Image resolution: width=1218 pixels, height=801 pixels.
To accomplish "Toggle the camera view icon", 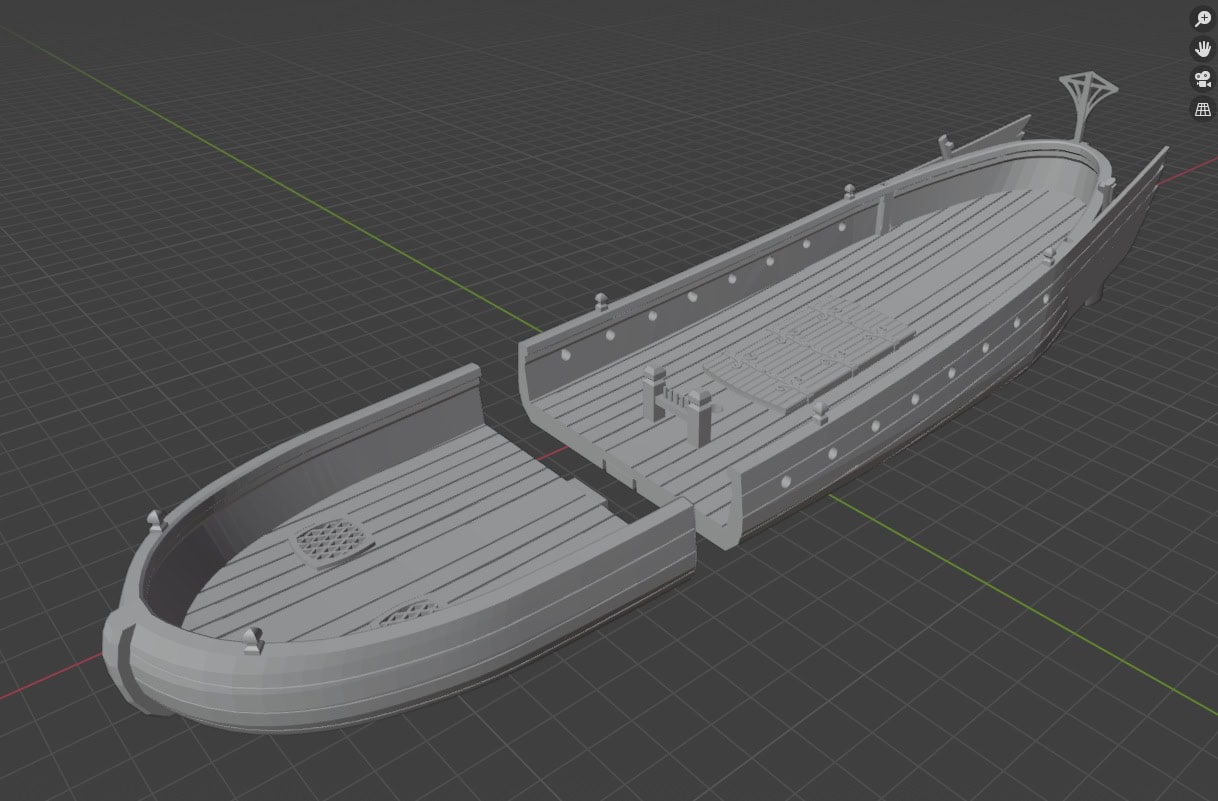I will (x=1203, y=79).
